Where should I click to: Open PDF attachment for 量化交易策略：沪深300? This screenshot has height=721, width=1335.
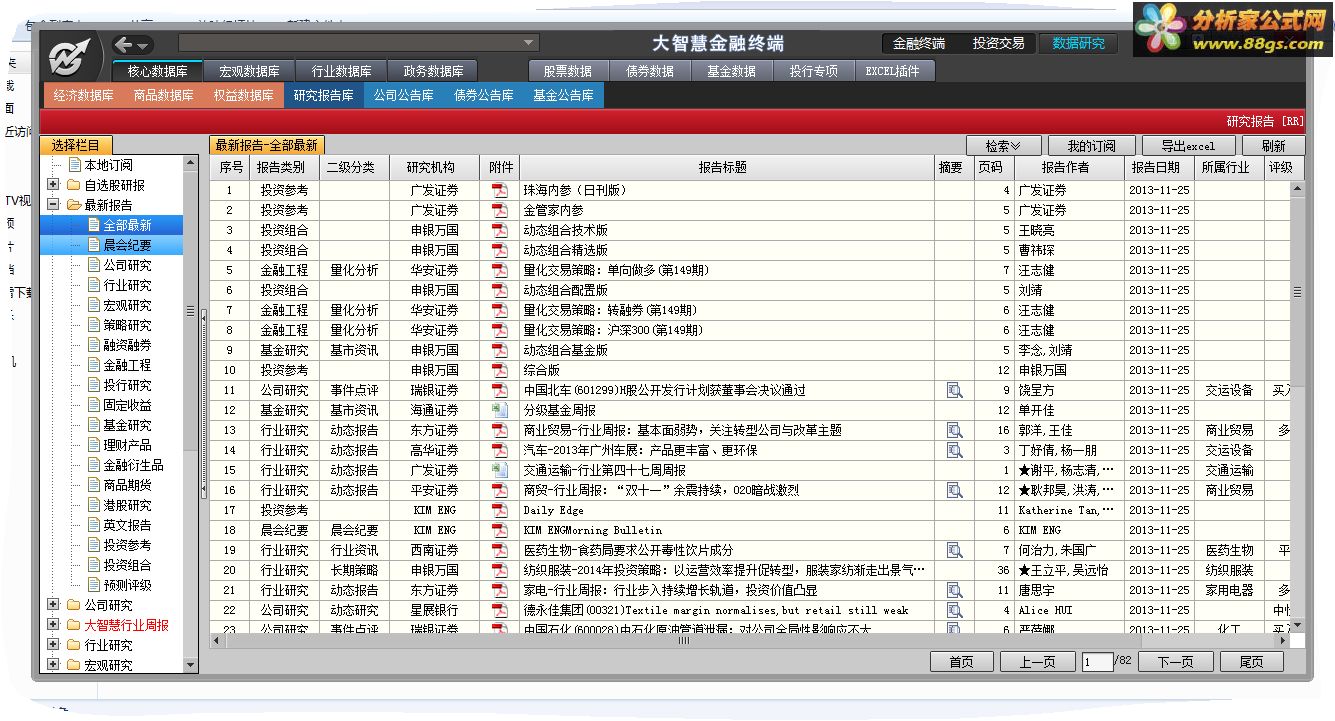[x=499, y=330]
